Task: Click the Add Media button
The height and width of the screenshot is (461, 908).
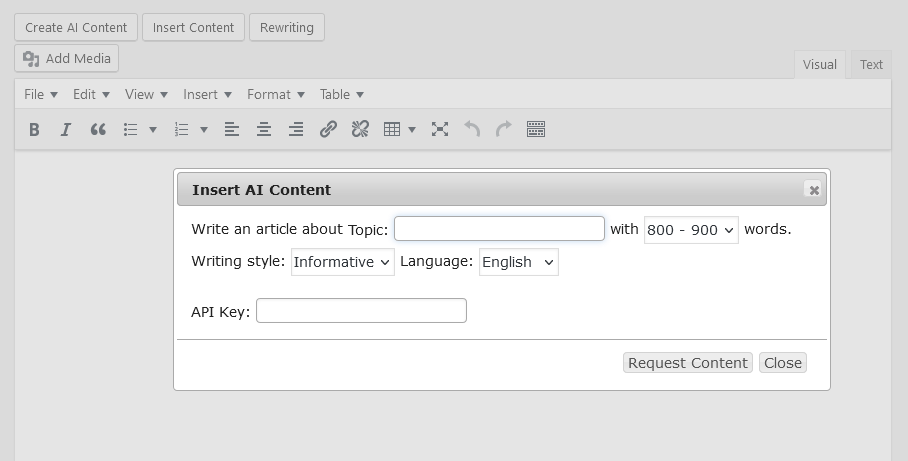Action: point(67,58)
